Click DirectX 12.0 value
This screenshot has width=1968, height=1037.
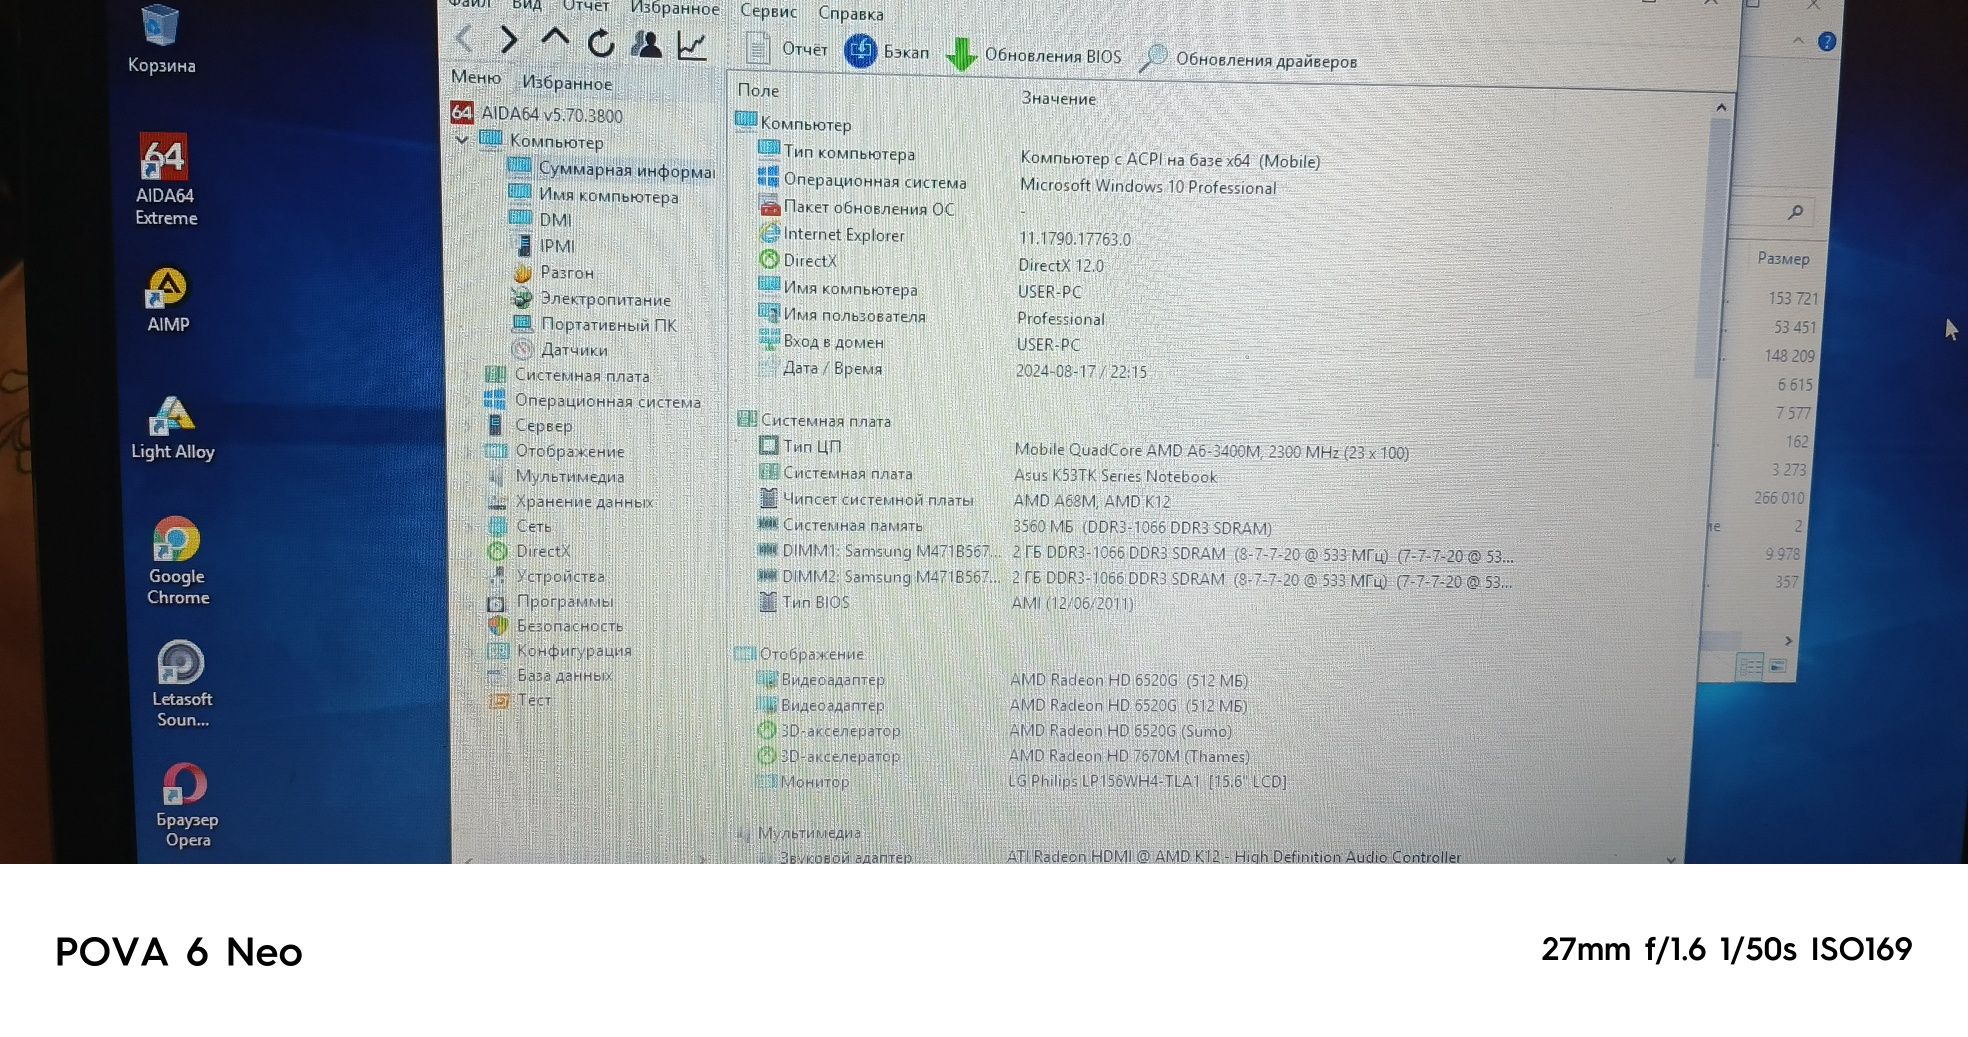click(x=1061, y=265)
